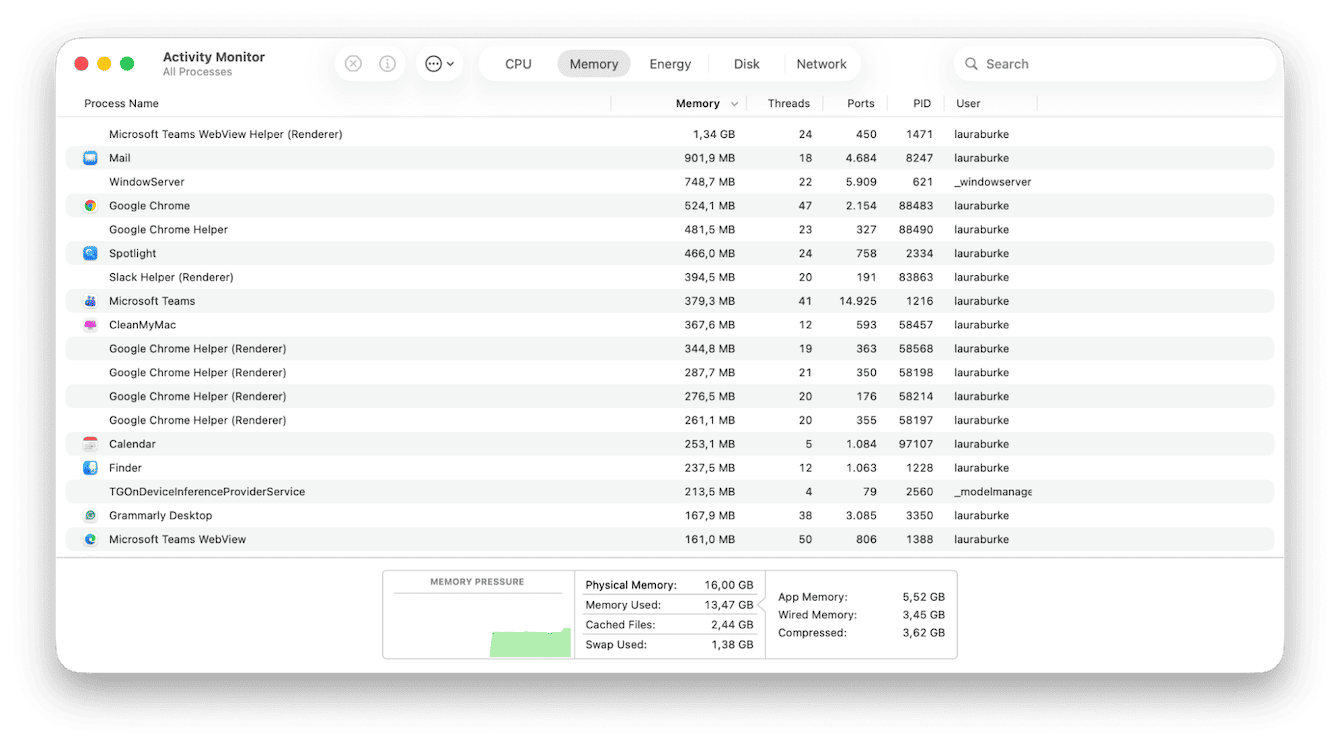1340x747 pixels.
Task: Select the Calendar app icon
Action: [x=90, y=443]
